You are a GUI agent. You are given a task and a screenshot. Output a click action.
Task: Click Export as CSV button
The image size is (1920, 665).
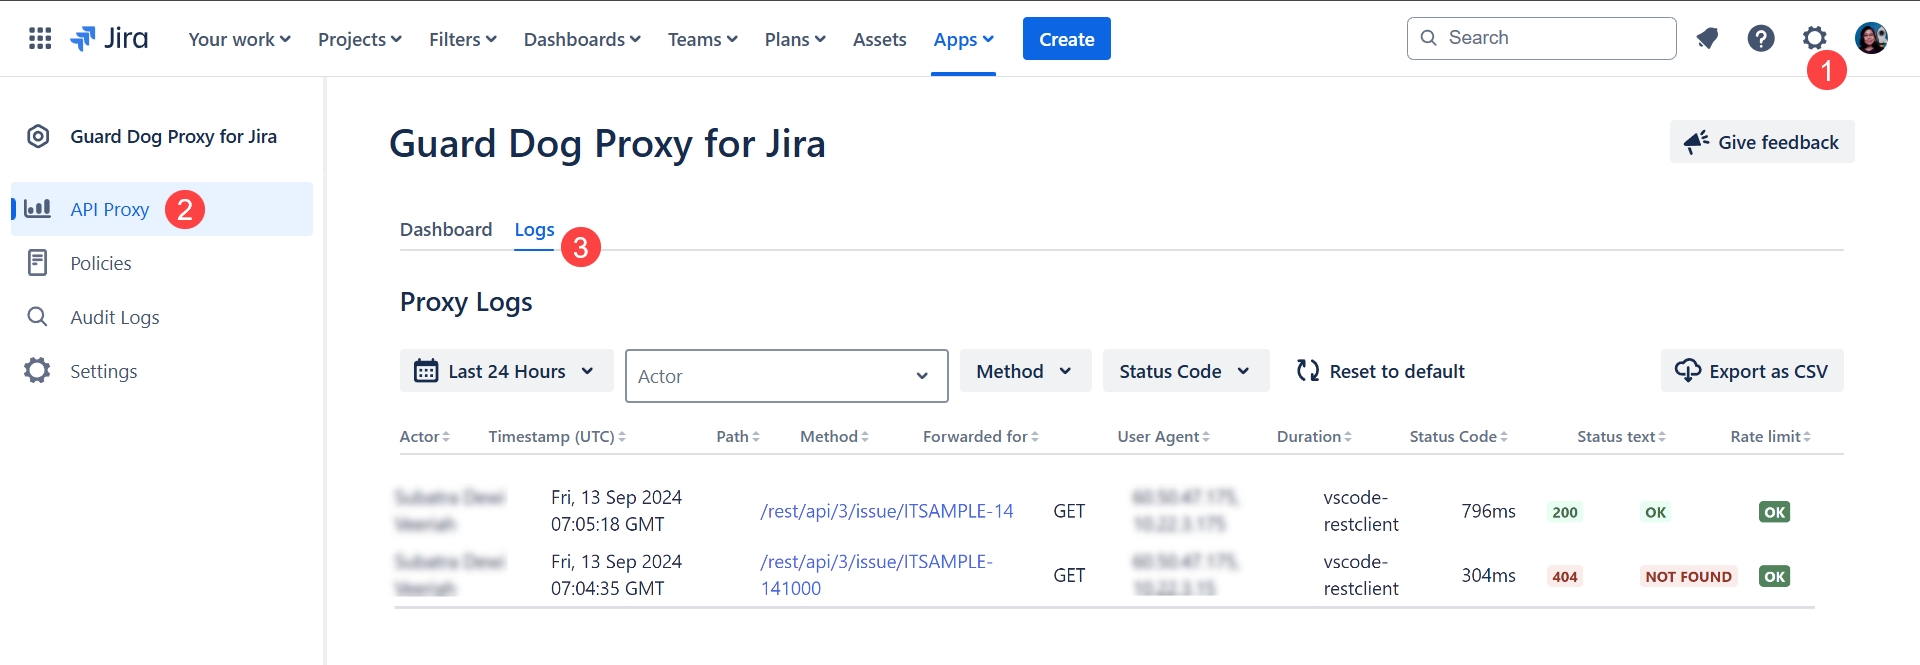pos(1752,371)
